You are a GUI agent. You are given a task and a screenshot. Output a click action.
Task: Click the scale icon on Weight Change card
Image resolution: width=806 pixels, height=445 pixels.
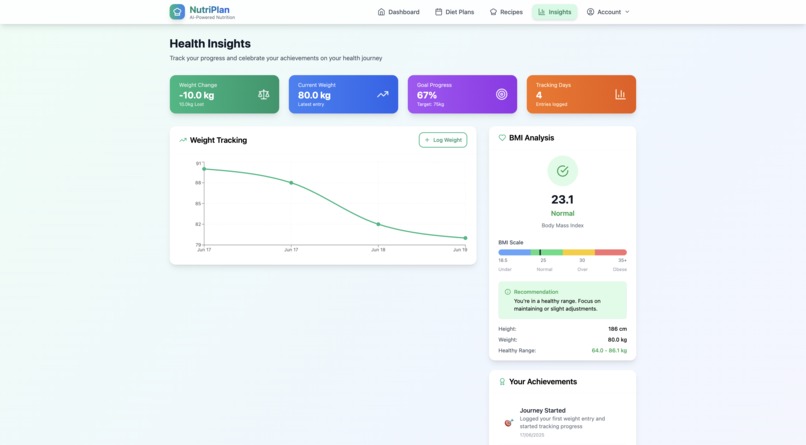(x=264, y=94)
